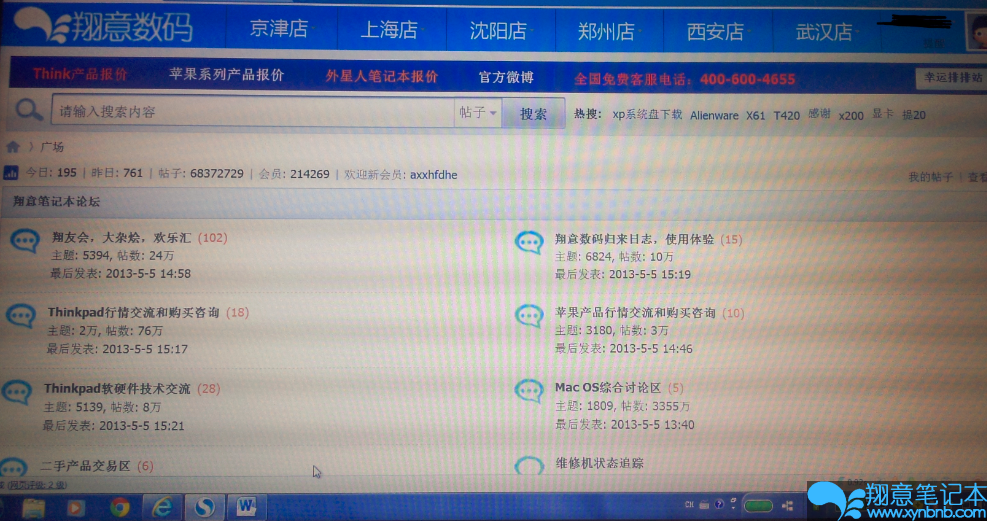Open the media player taskbar icon
Image resolution: width=987 pixels, height=521 pixels.
pos(76,507)
